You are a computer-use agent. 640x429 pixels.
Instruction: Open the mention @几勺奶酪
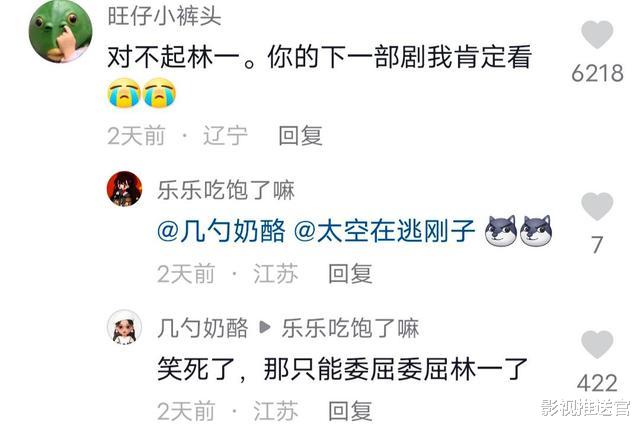[x=221, y=231]
